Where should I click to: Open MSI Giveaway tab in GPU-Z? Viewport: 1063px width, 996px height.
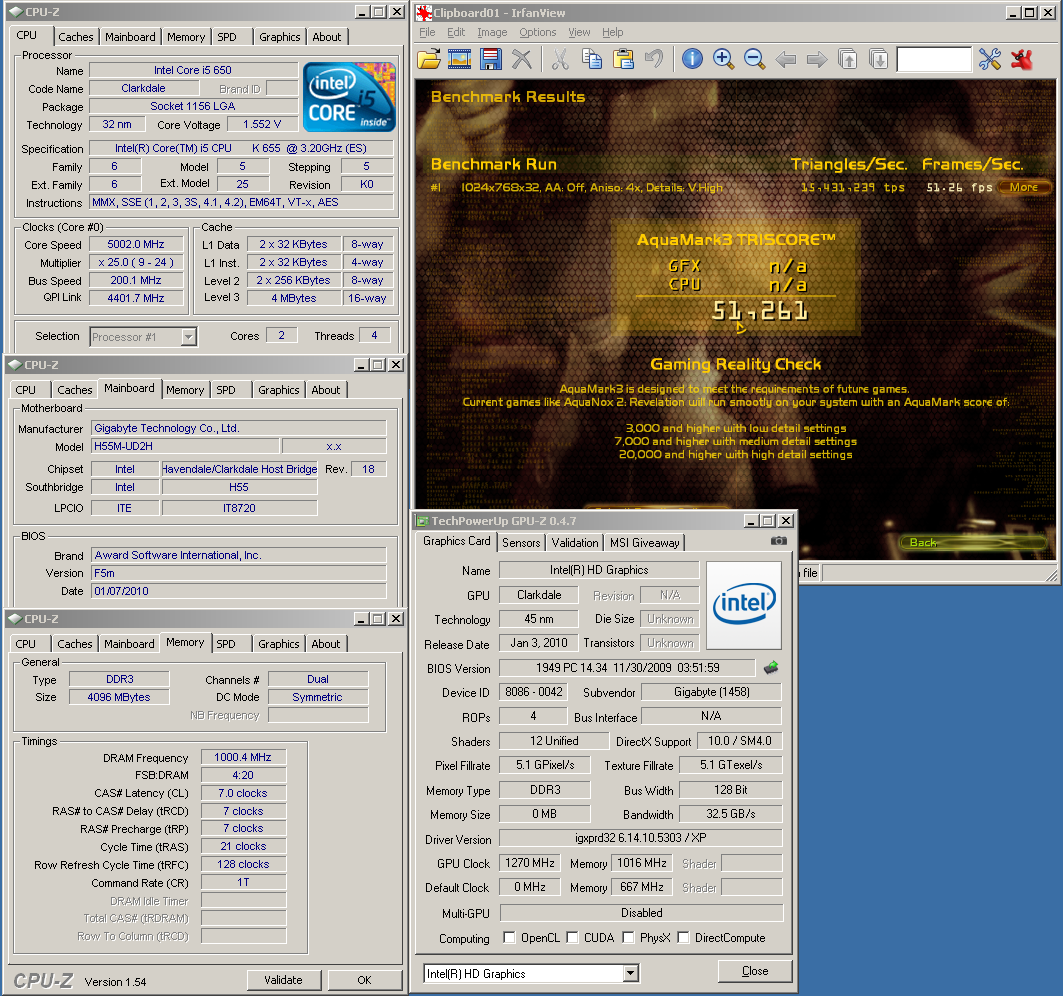[x=645, y=542]
